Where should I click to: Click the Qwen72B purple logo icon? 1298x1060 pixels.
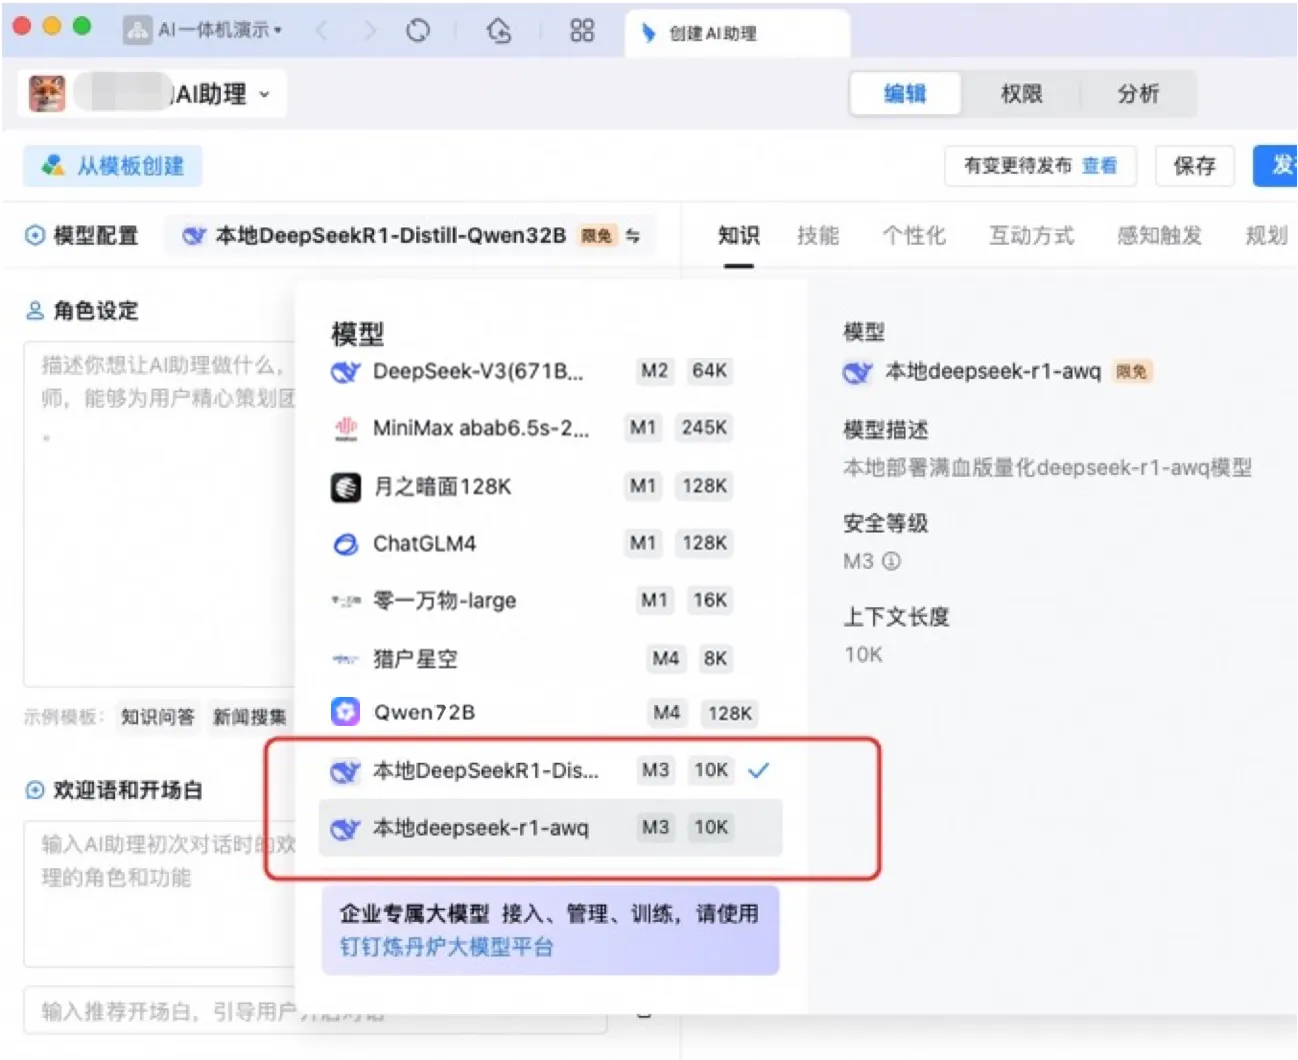click(345, 712)
